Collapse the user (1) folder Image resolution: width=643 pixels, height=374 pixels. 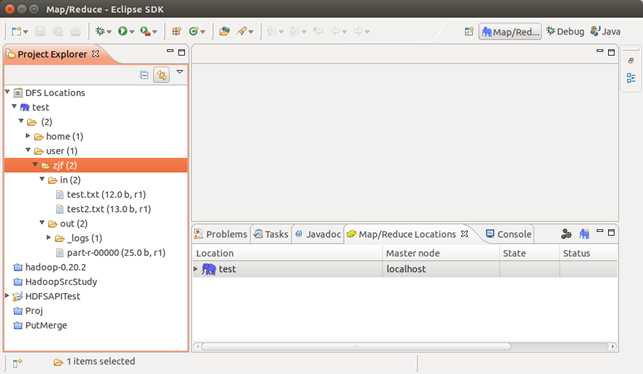click(x=28, y=150)
